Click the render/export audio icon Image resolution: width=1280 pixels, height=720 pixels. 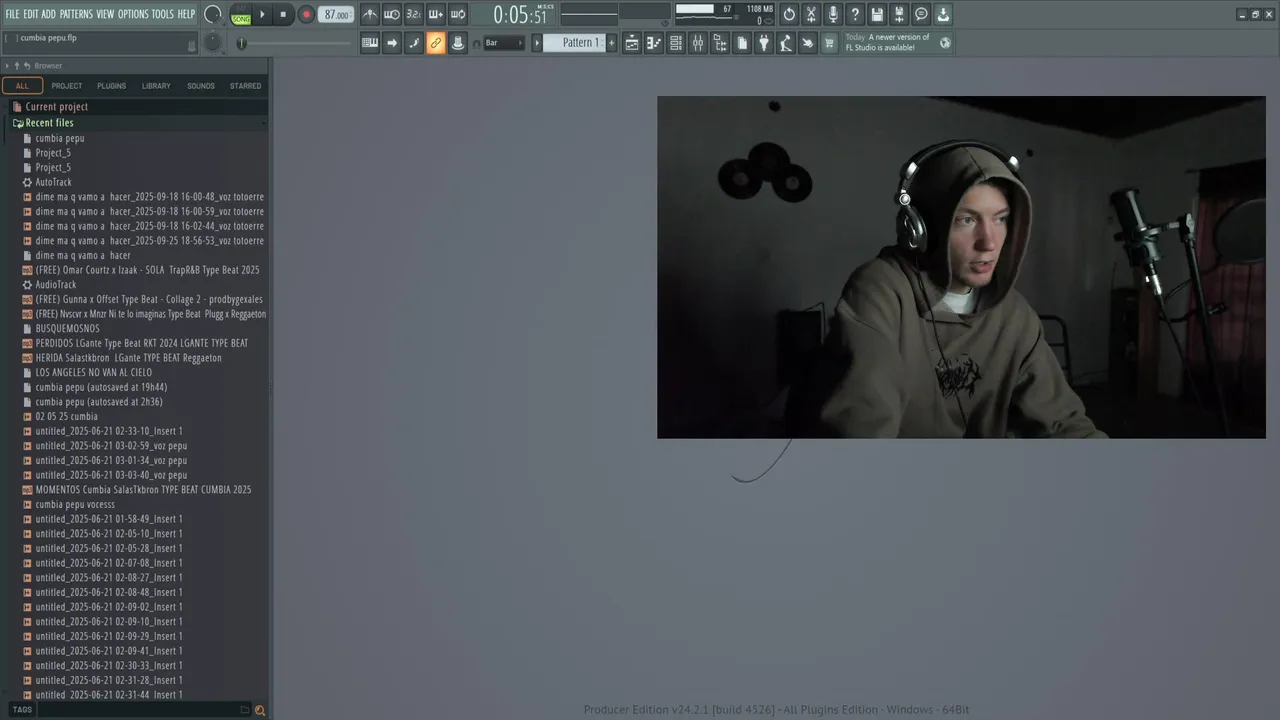tap(899, 15)
